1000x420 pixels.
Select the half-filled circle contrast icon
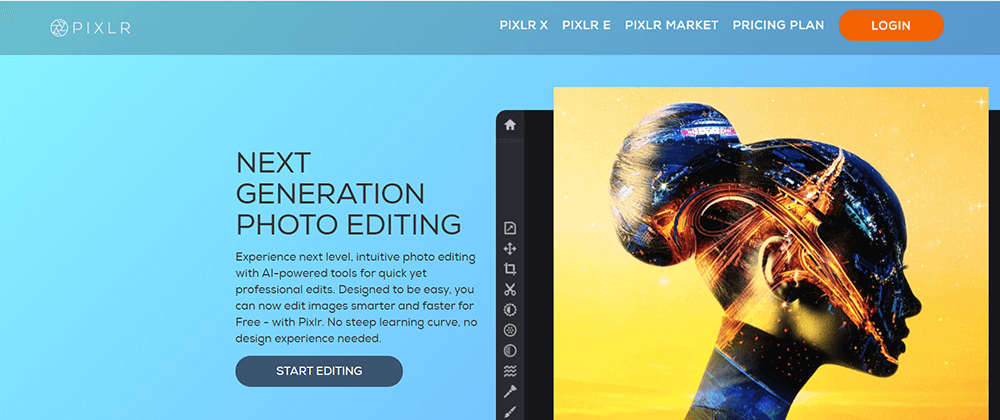coord(510,350)
